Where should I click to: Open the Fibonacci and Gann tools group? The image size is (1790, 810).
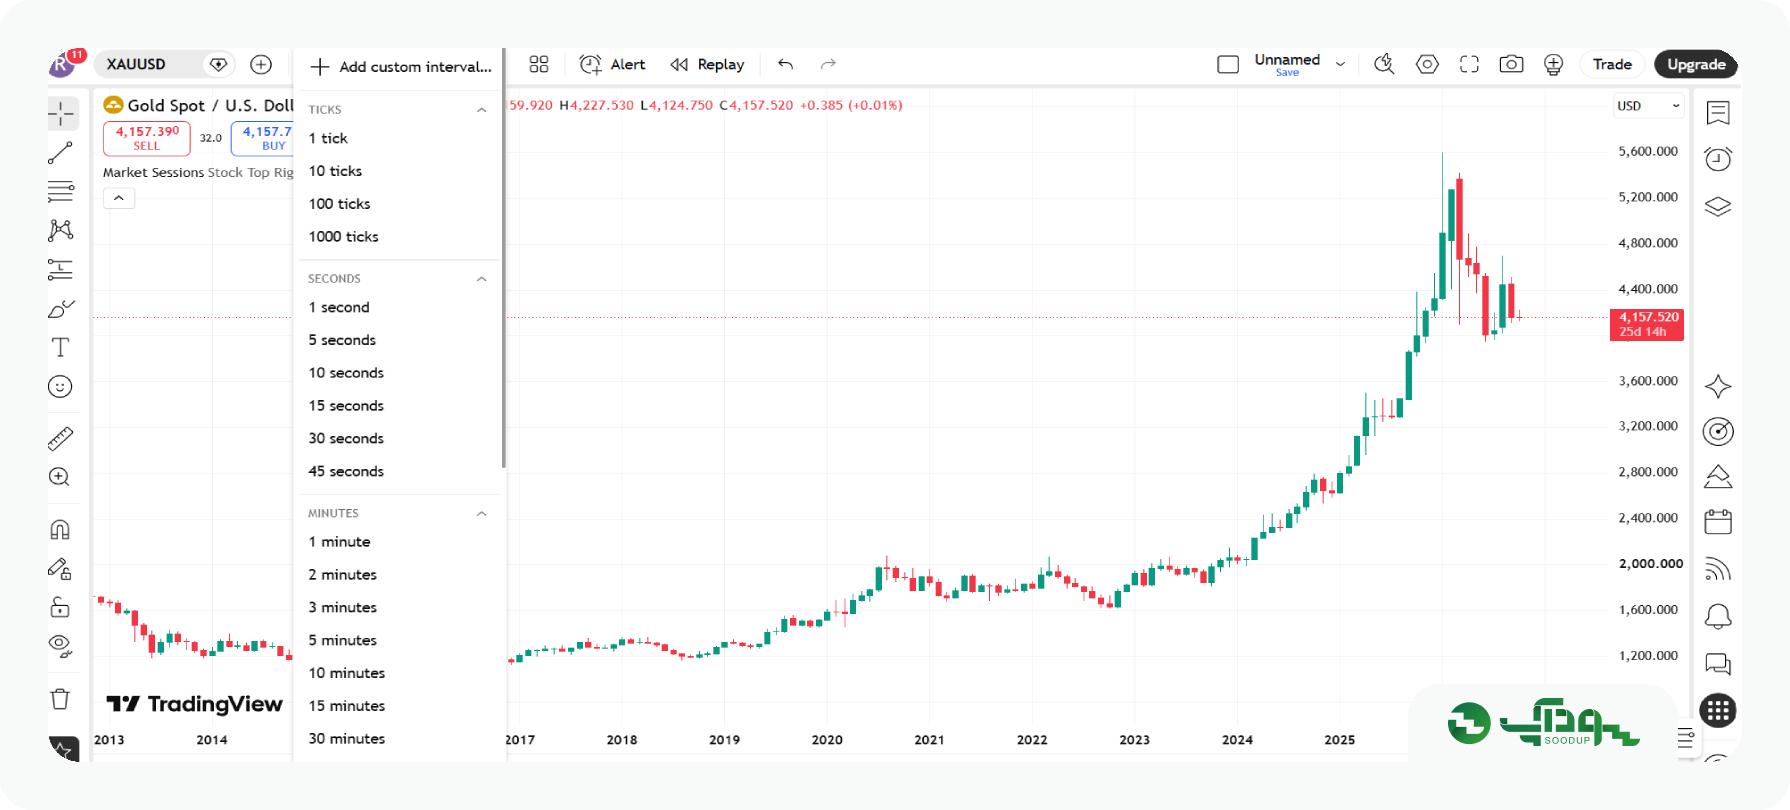pyautogui.click(x=61, y=191)
